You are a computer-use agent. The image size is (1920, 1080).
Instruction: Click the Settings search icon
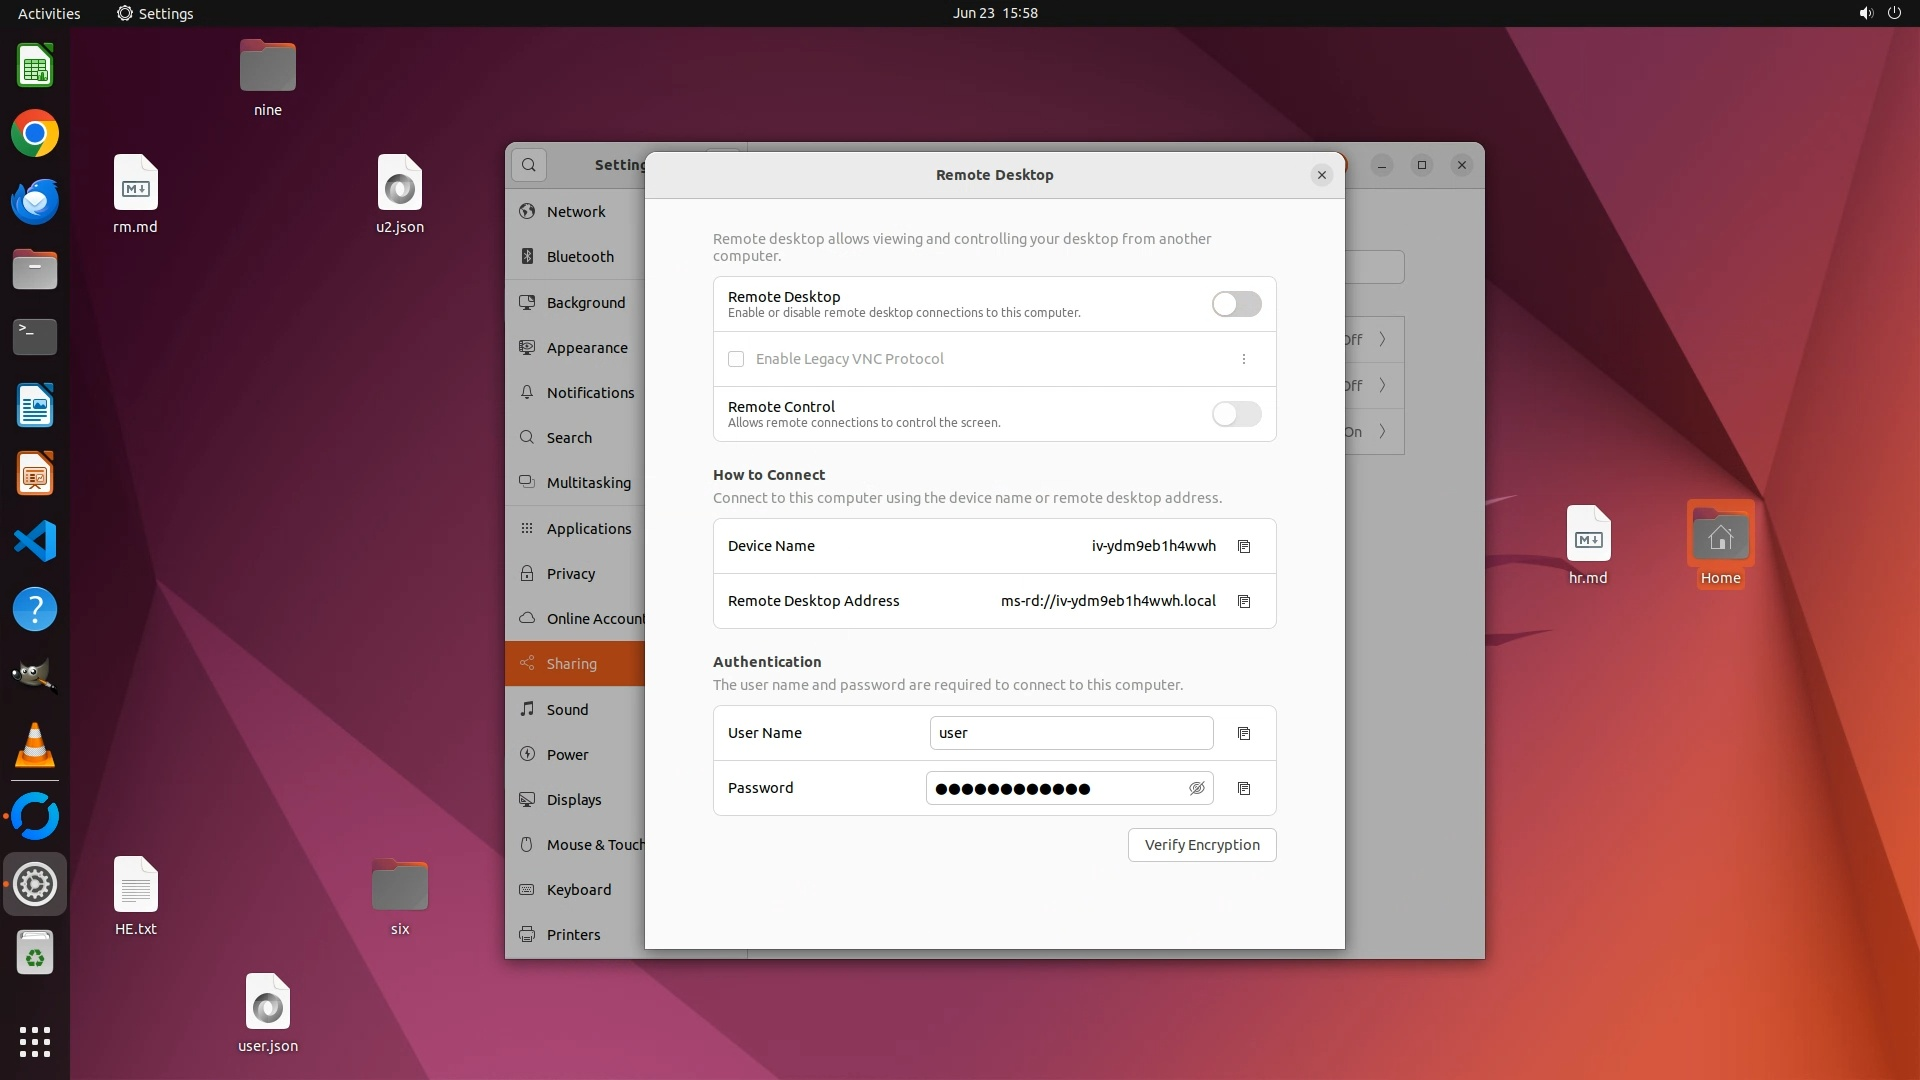[x=529, y=165]
